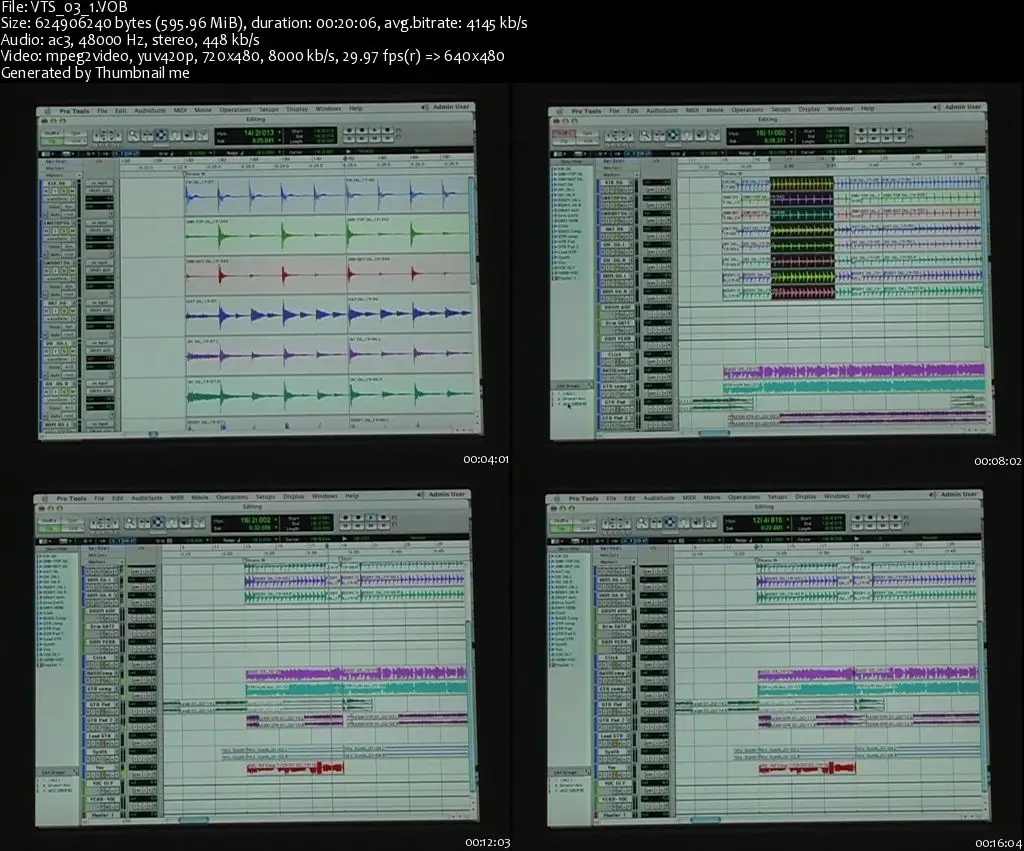Open Nudge value dropdown in 00:04:01 frame
This screenshot has width=1024, height=851.
pyautogui.click(x=280, y=152)
